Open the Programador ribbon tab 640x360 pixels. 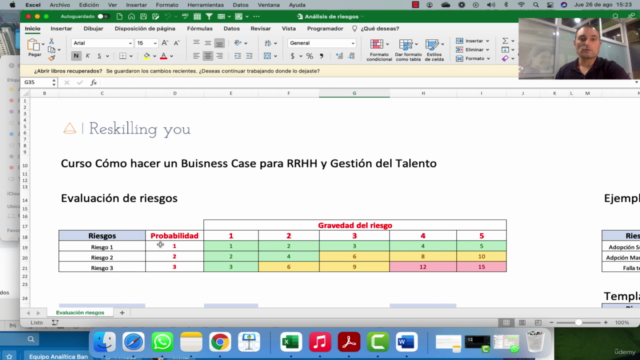click(x=325, y=29)
